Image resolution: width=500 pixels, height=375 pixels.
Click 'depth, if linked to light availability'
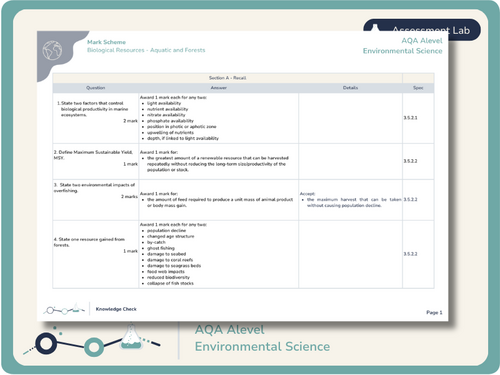pos(183,138)
